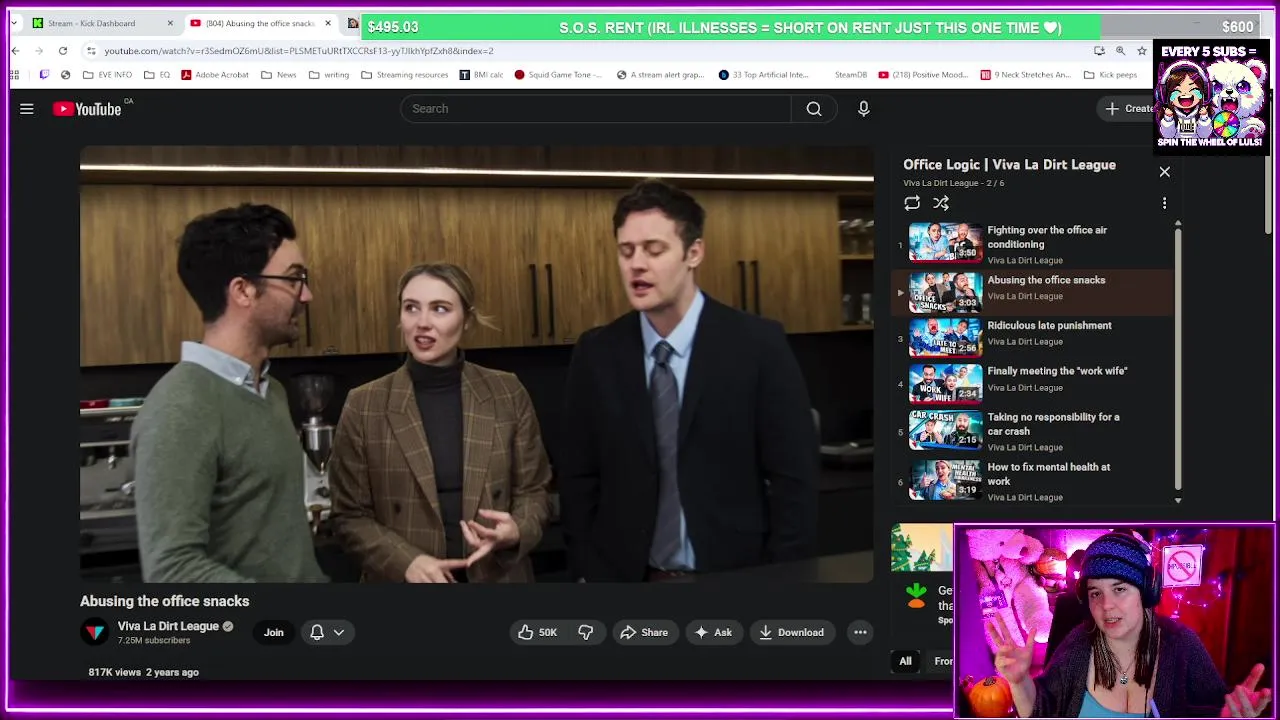This screenshot has width=1280, height=720.
Task: Open 'Squid Game Tone' bookmark
Action: pos(559,75)
